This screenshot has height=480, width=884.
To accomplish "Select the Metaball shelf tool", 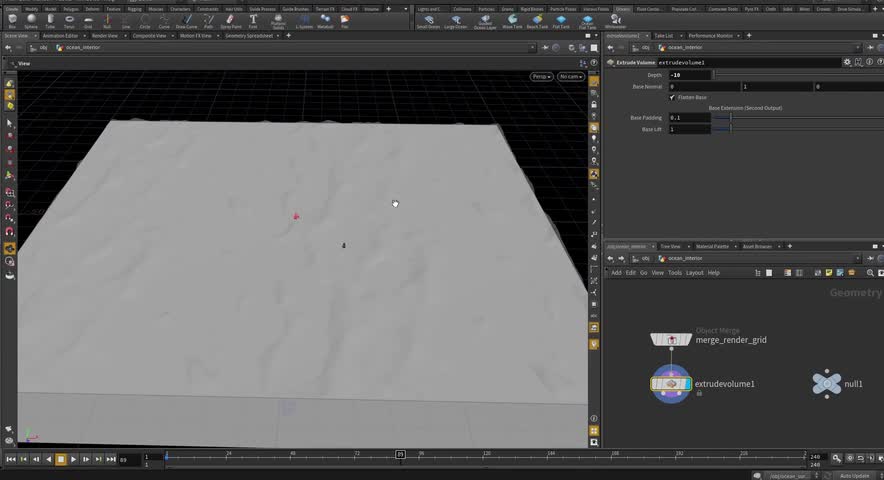I will (x=325, y=21).
